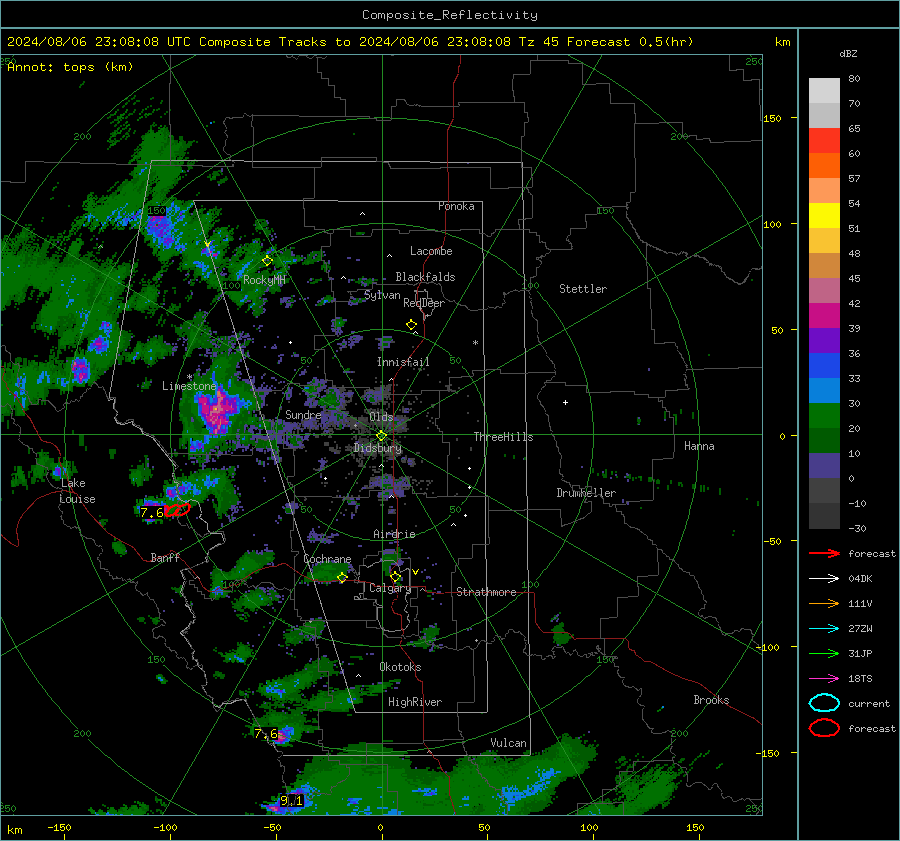
Task: Click the Composite Tracks timestamp header line
Action: 350,42
